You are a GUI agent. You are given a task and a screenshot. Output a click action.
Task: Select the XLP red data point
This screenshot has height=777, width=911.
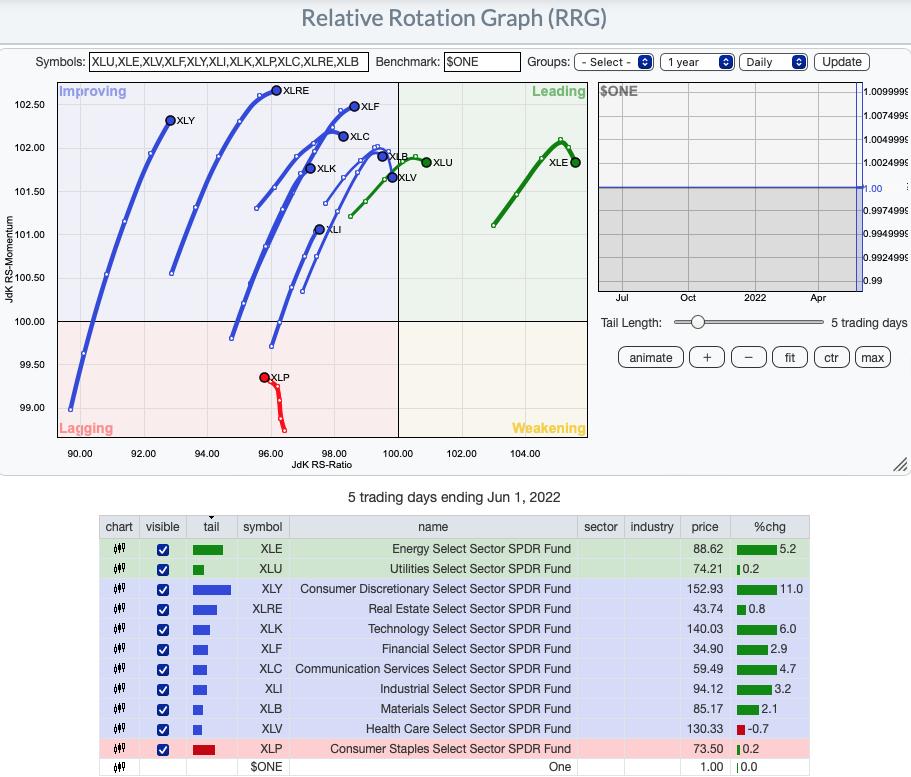coord(264,378)
